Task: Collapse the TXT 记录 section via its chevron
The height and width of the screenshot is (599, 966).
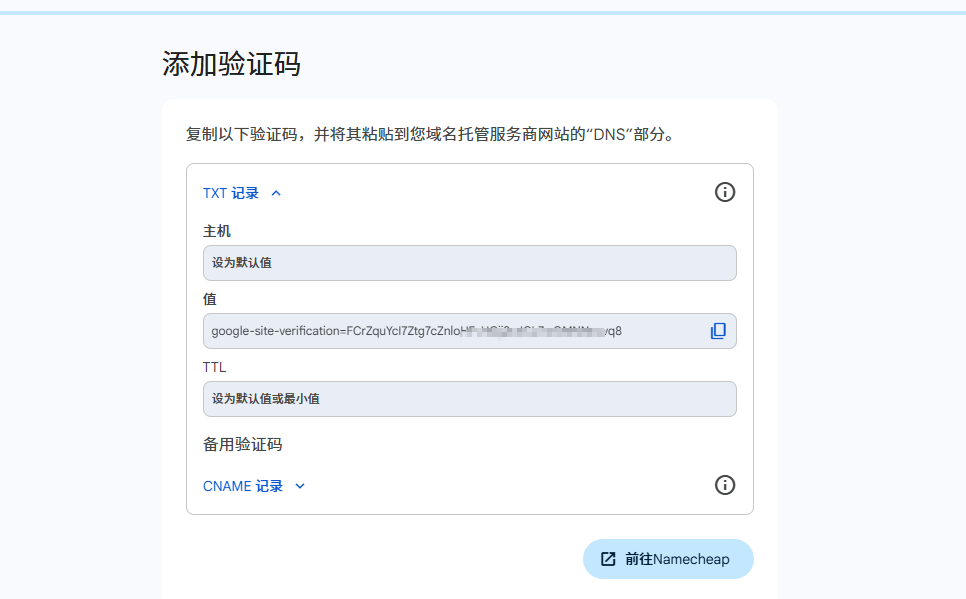Action: tap(276, 192)
